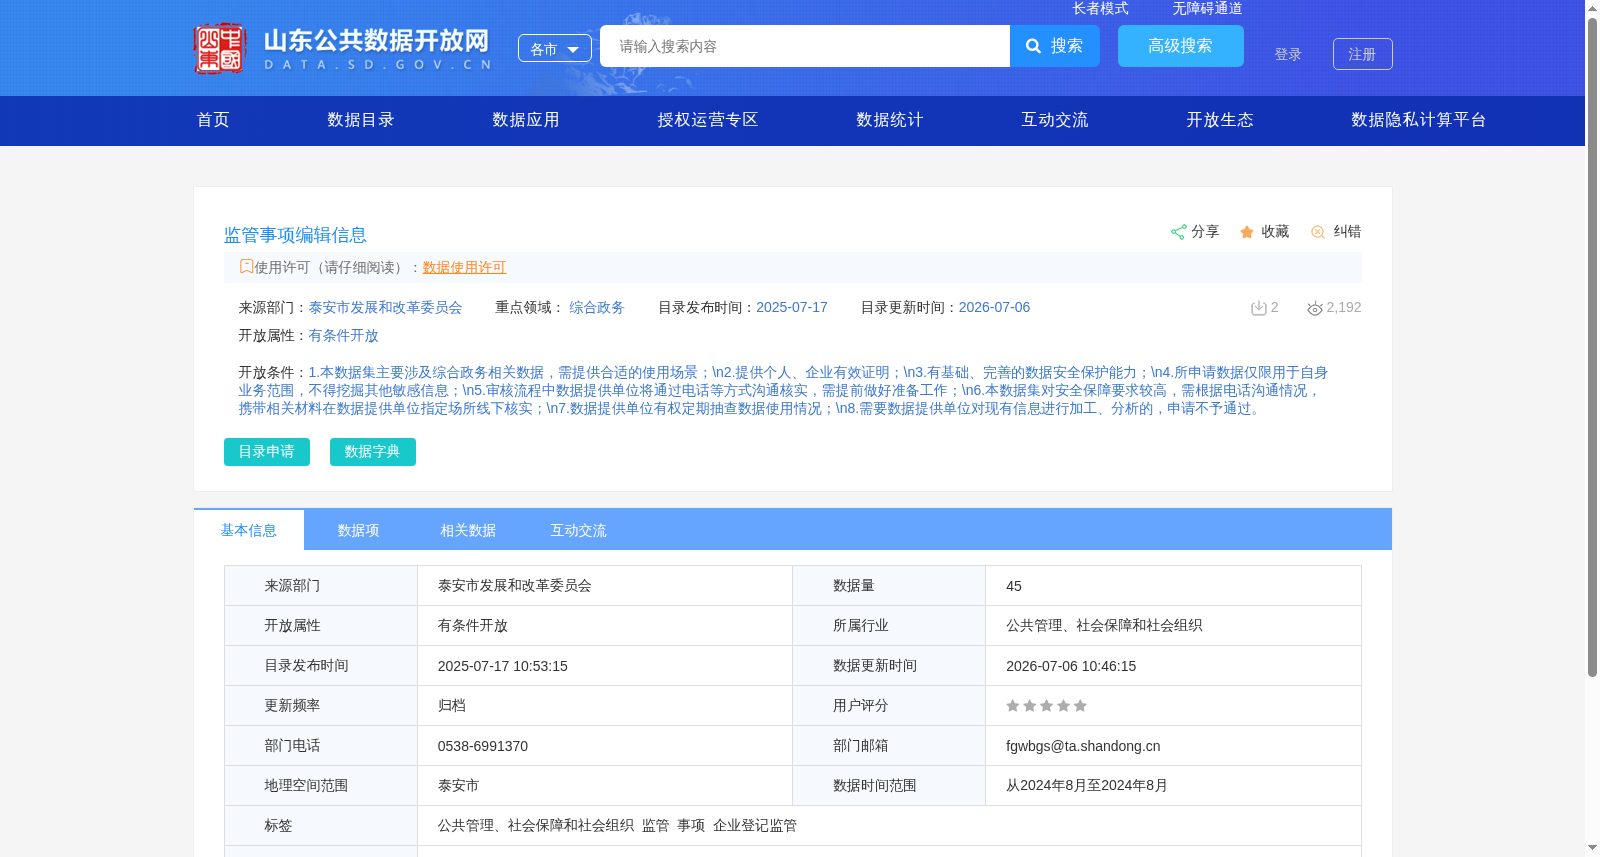Click the email fgwbgs@ta.shandong.cn
Screen dimensions: 1600x857
(1083, 746)
